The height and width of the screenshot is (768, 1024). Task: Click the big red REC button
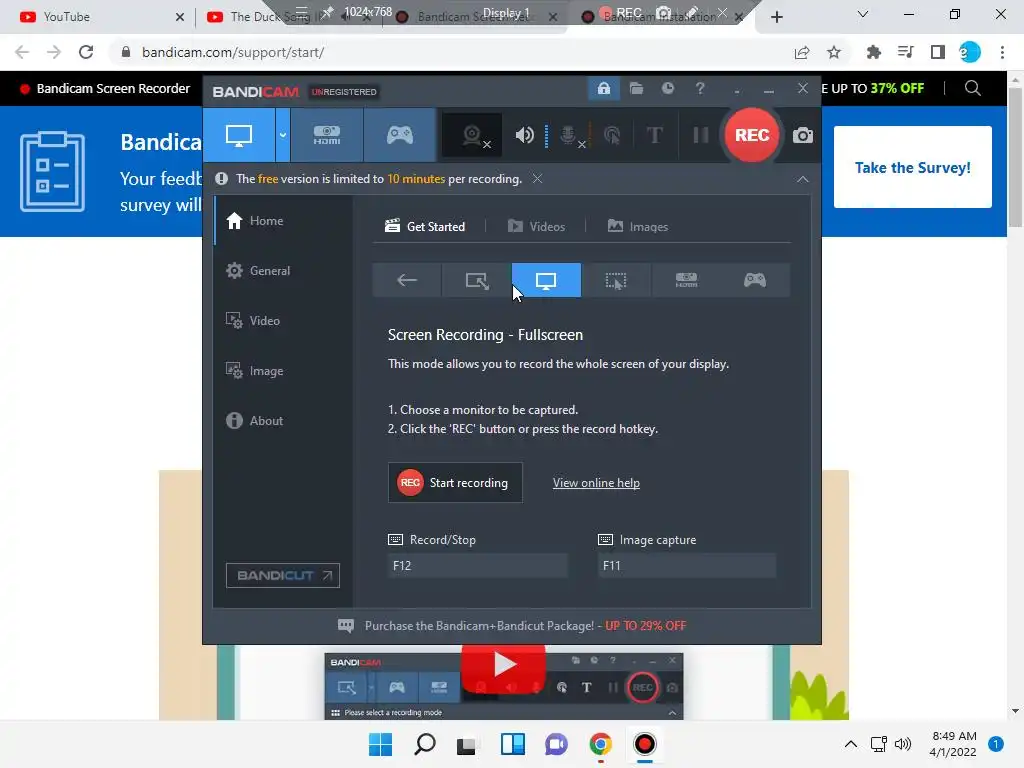pos(752,135)
